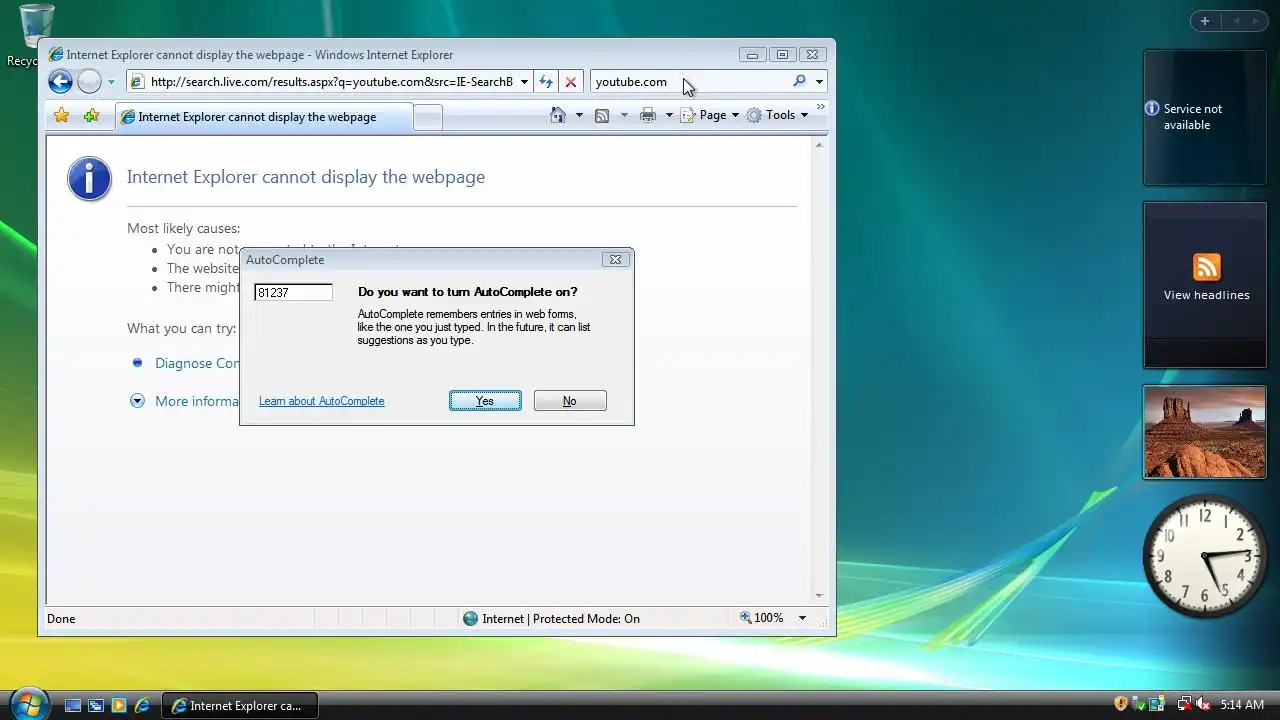Click the 'Done' status bar text
This screenshot has height=720, width=1280.
[x=61, y=619]
